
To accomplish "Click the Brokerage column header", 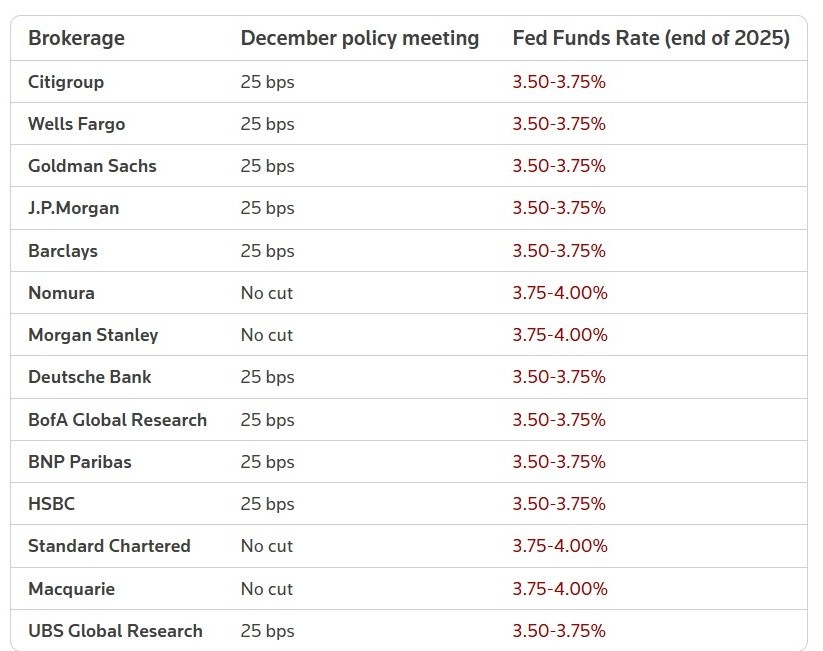I will tap(76, 39).
